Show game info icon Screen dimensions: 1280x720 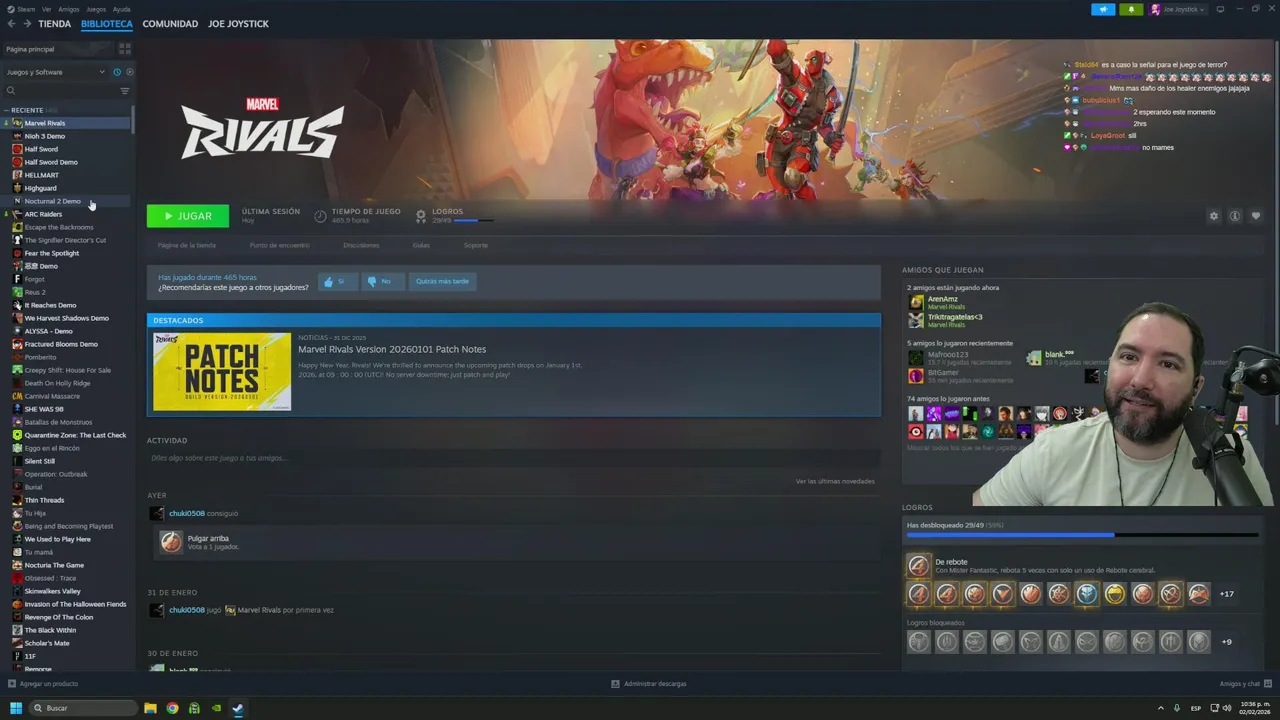pyautogui.click(x=1235, y=216)
